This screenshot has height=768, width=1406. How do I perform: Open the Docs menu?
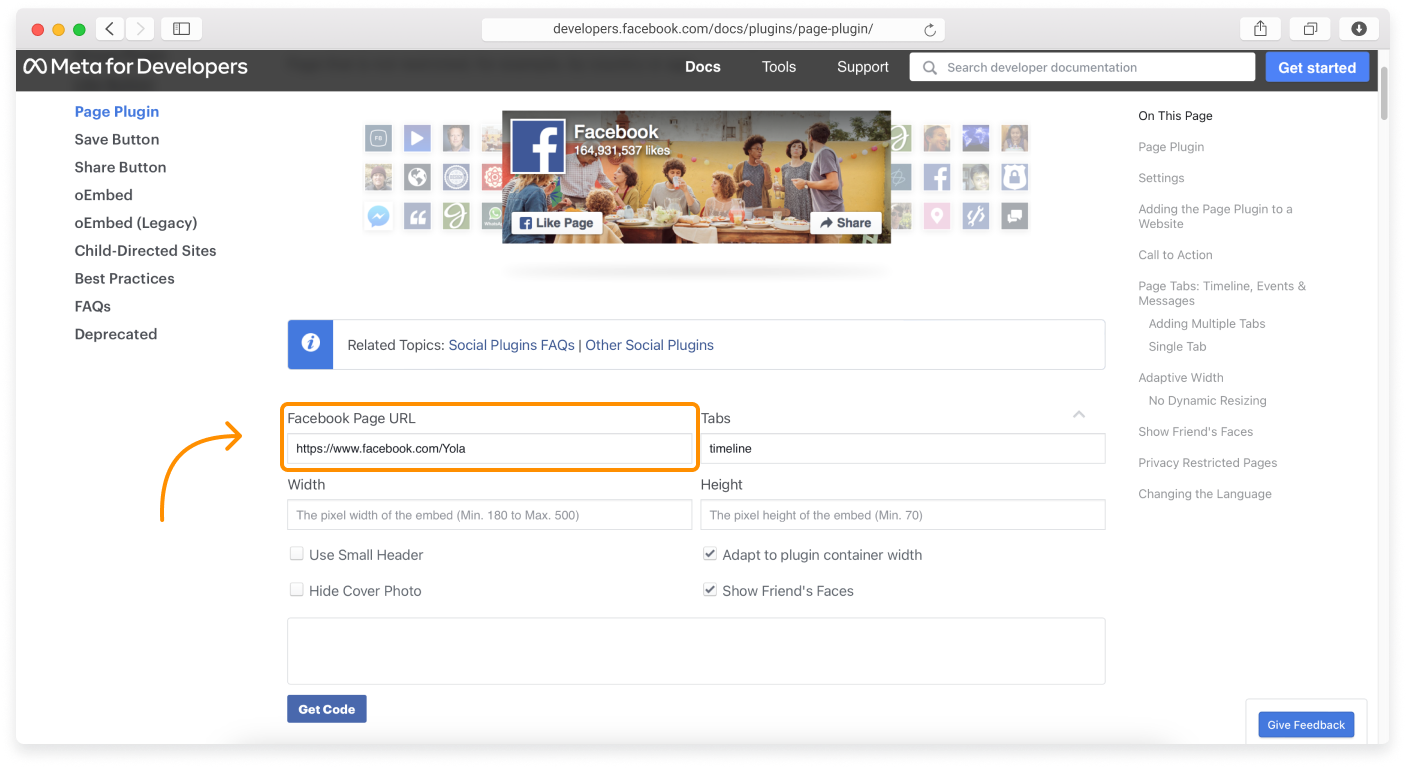(x=703, y=66)
